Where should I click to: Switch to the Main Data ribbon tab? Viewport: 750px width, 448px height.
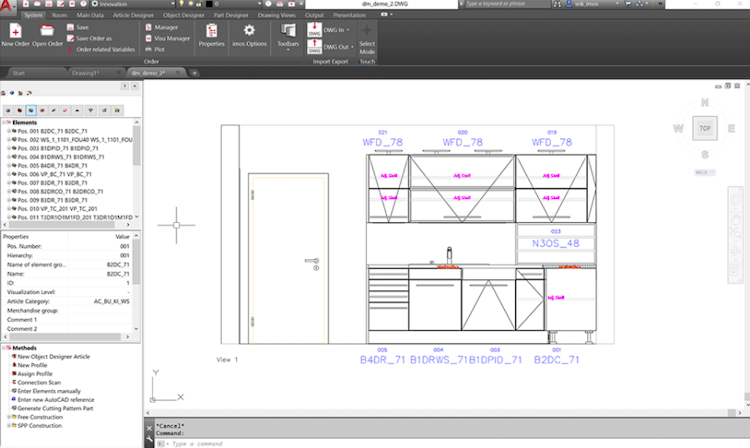coord(90,15)
